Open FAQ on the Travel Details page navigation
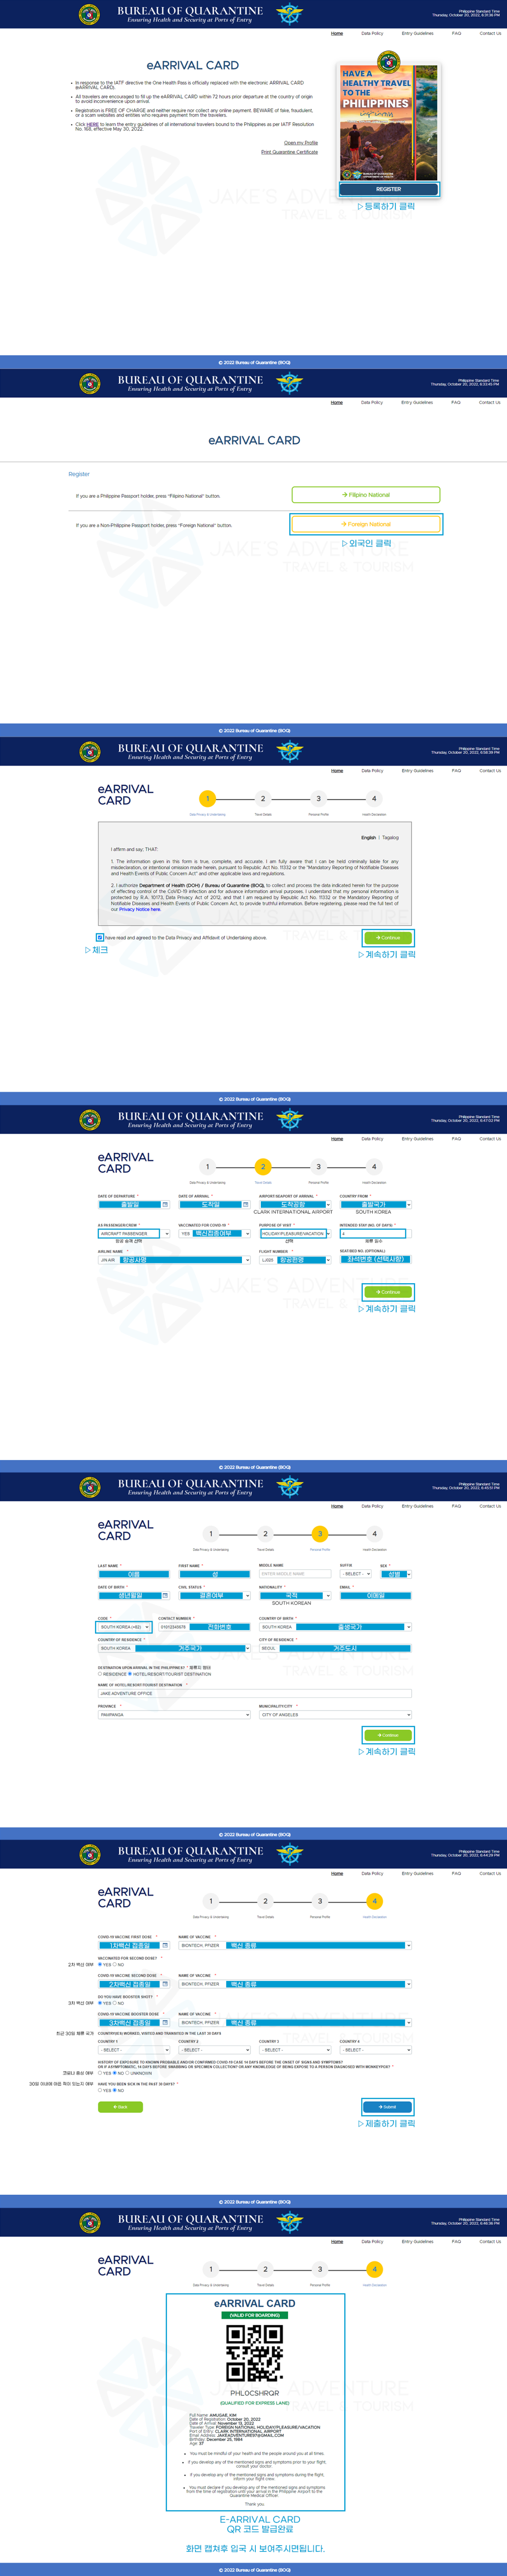This screenshot has height=2576, width=507. point(456,1139)
